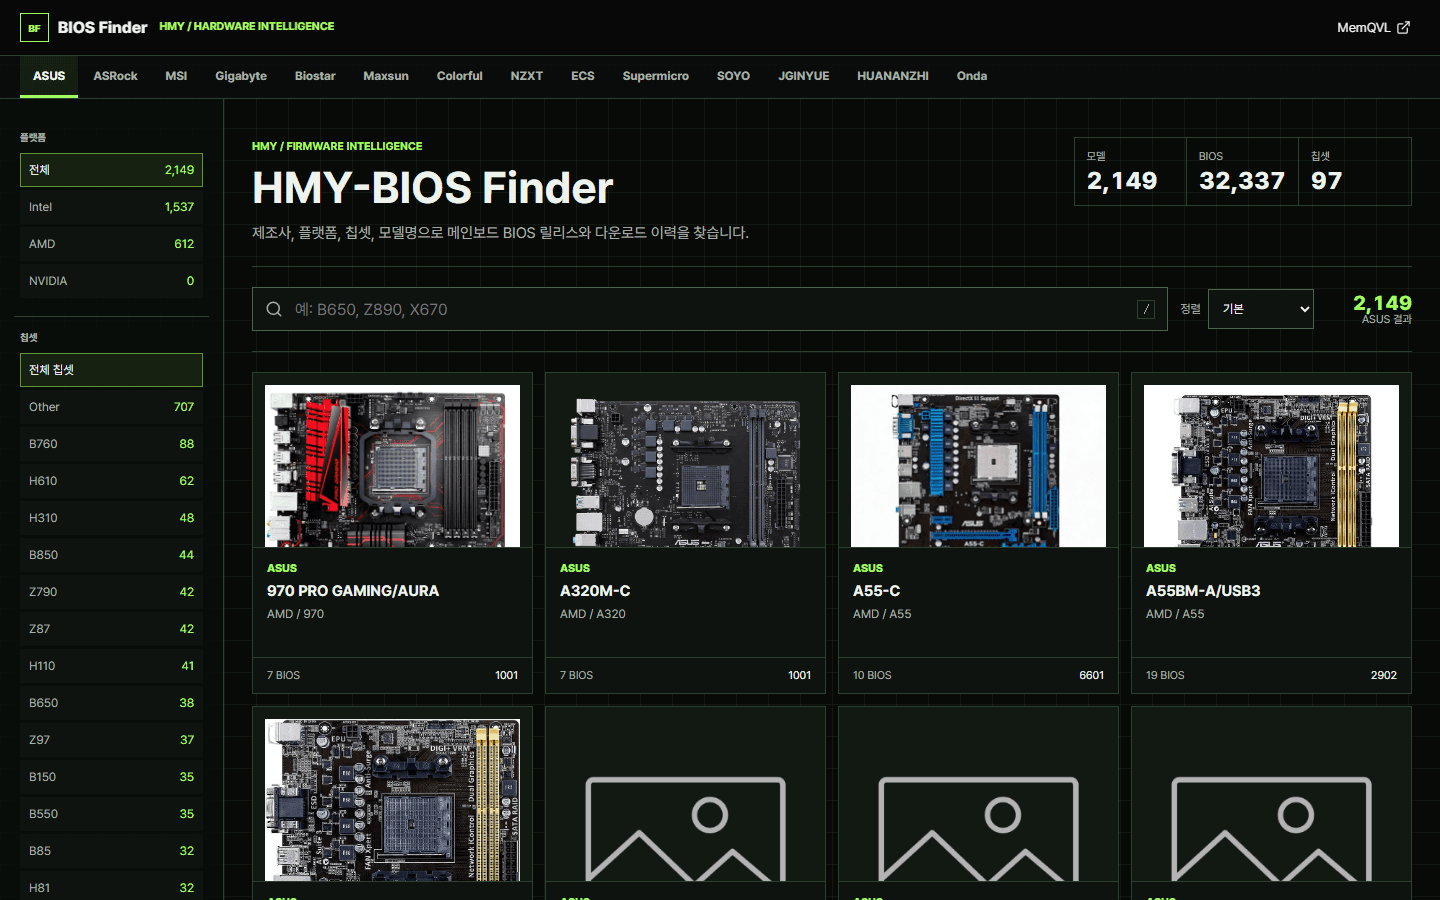This screenshot has height=900, width=1440.
Task: Click the version number '2902'
Action: point(1384,675)
